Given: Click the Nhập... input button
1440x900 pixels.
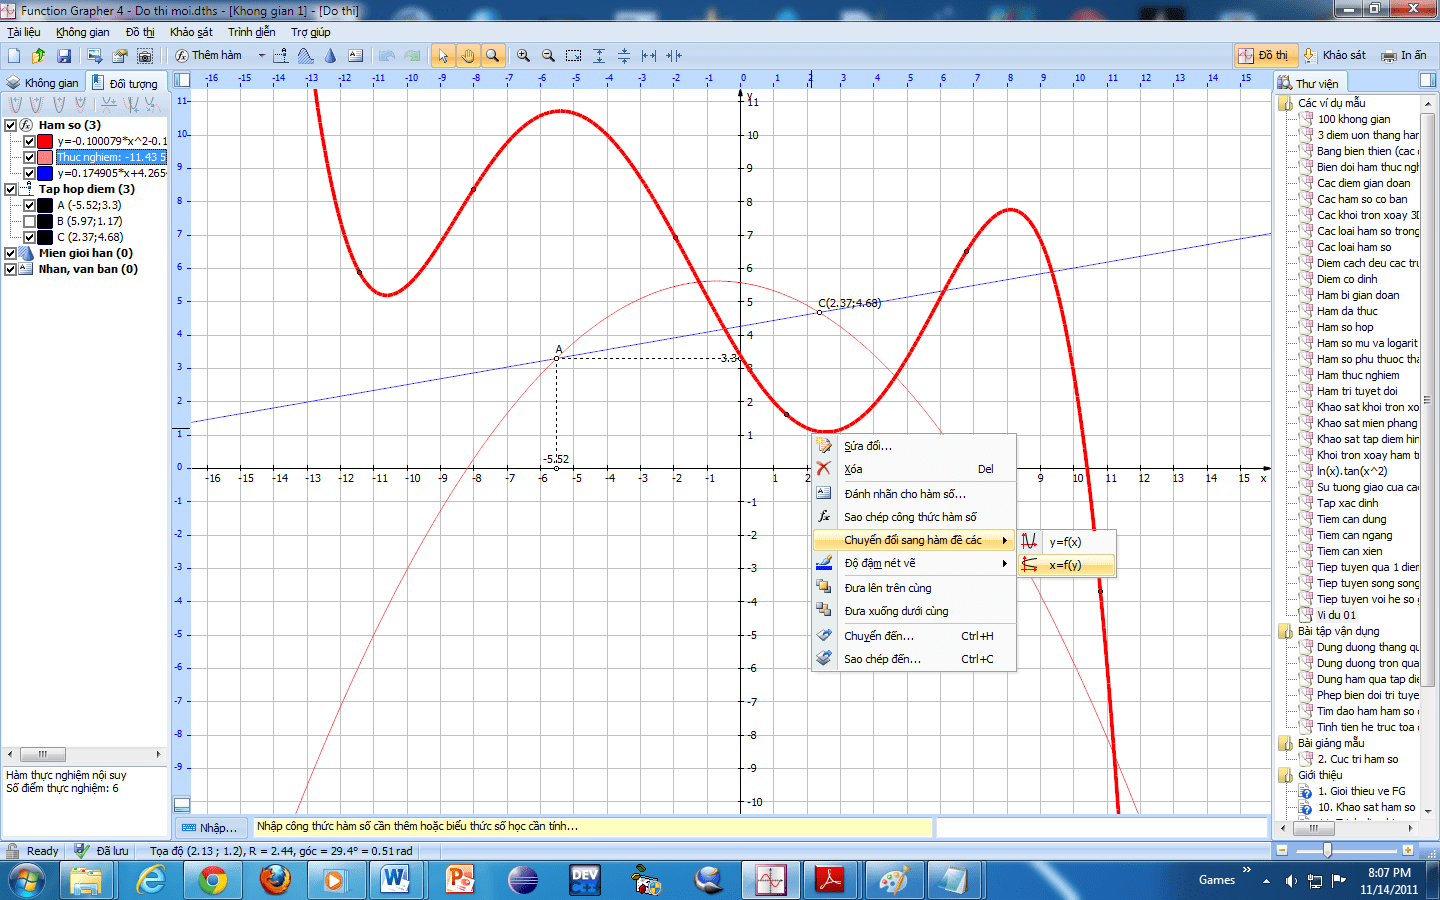Looking at the screenshot, I should point(210,827).
